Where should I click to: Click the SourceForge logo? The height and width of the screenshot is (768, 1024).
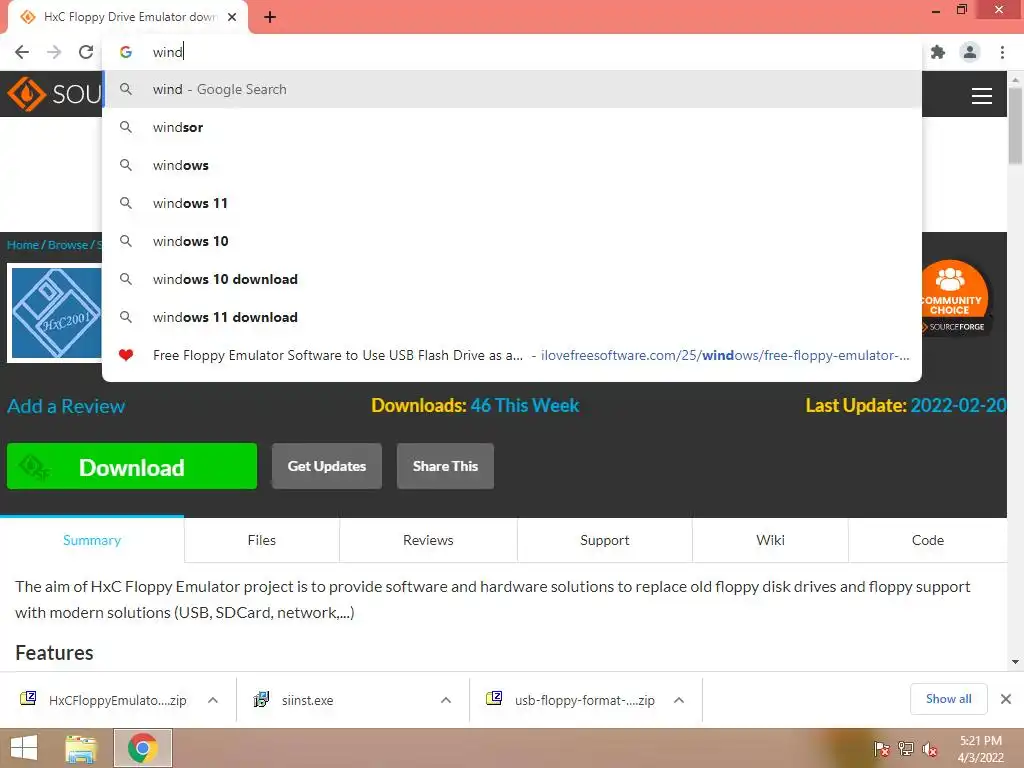(x=52, y=94)
